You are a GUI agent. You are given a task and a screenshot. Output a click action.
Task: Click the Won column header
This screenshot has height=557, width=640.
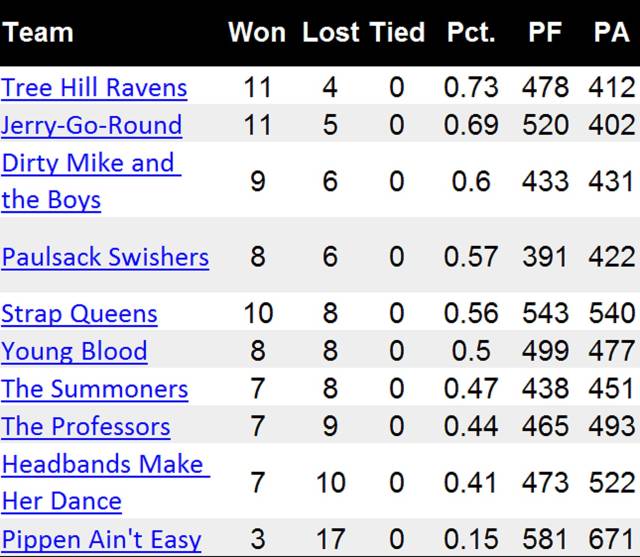257,32
